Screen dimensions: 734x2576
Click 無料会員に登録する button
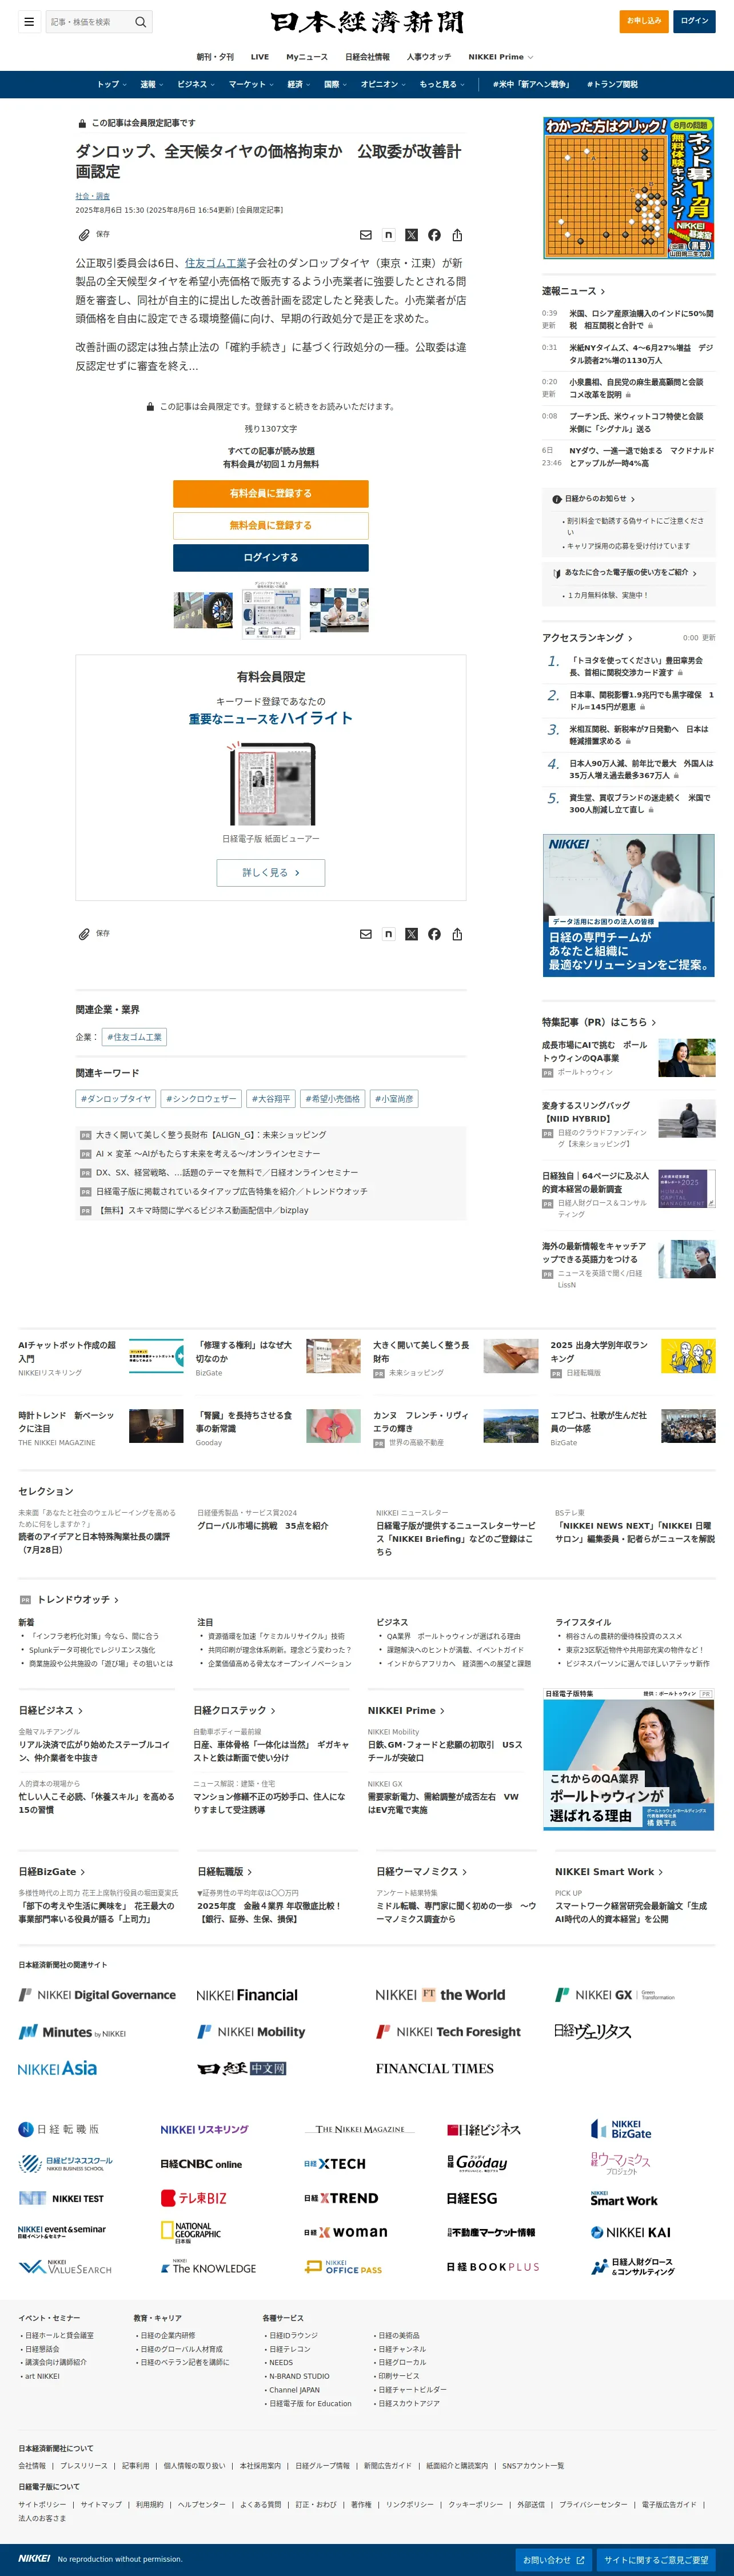pos(270,525)
